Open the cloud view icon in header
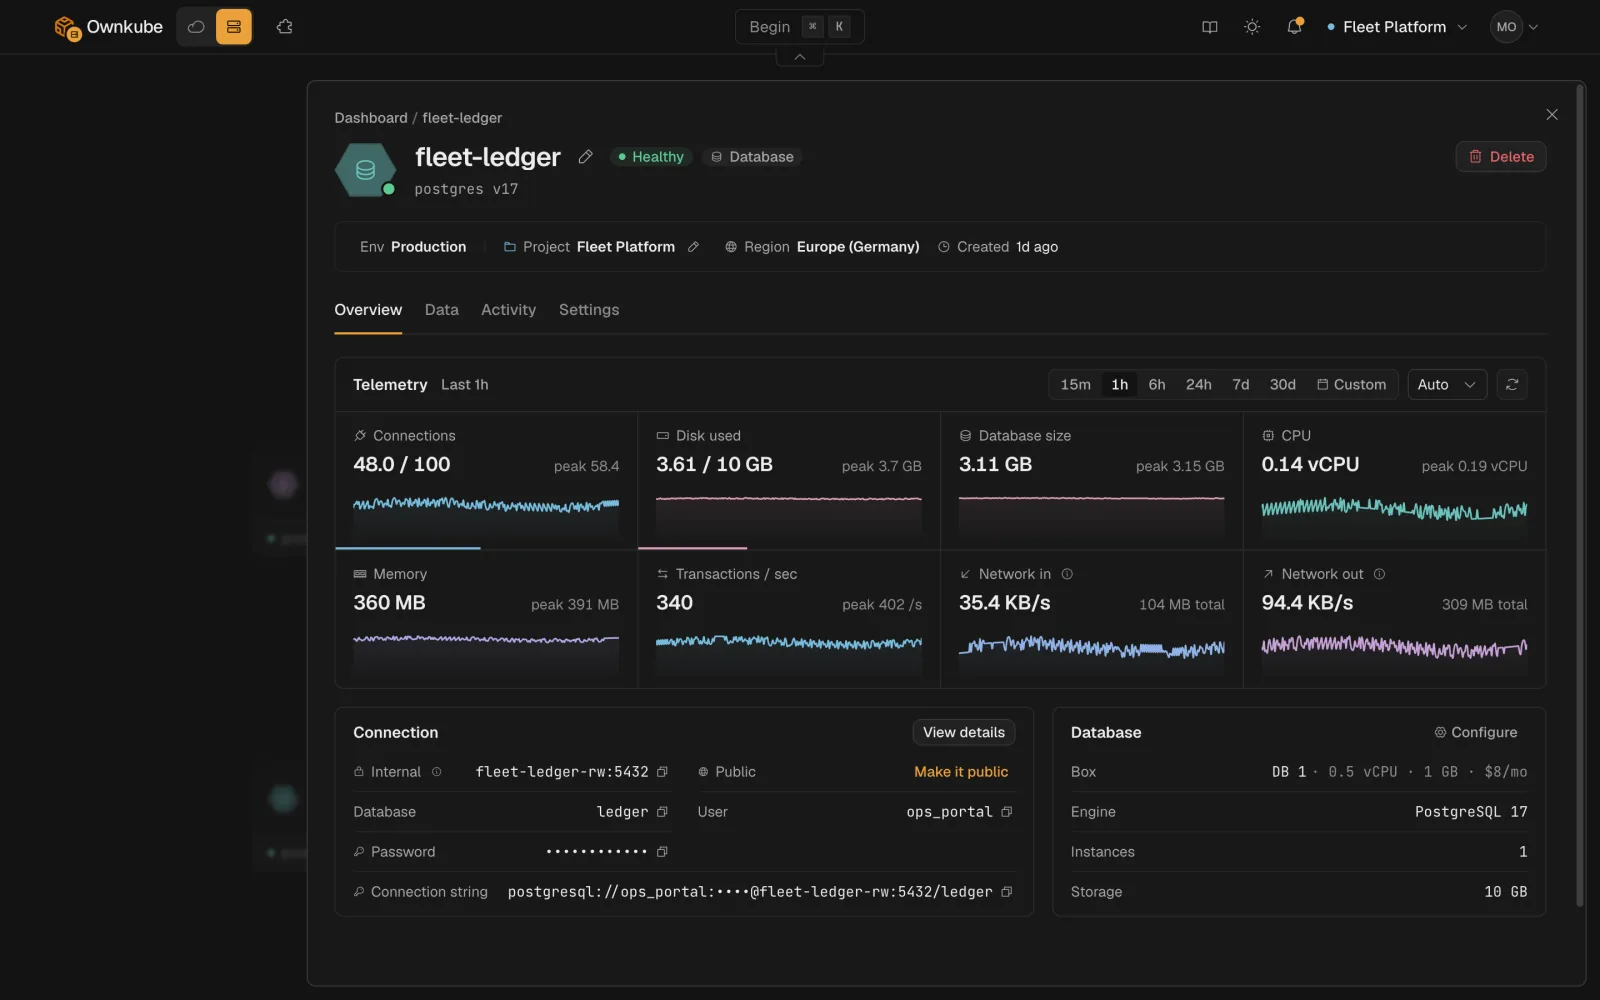The width and height of the screenshot is (1600, 1000). tap(196, 27)
